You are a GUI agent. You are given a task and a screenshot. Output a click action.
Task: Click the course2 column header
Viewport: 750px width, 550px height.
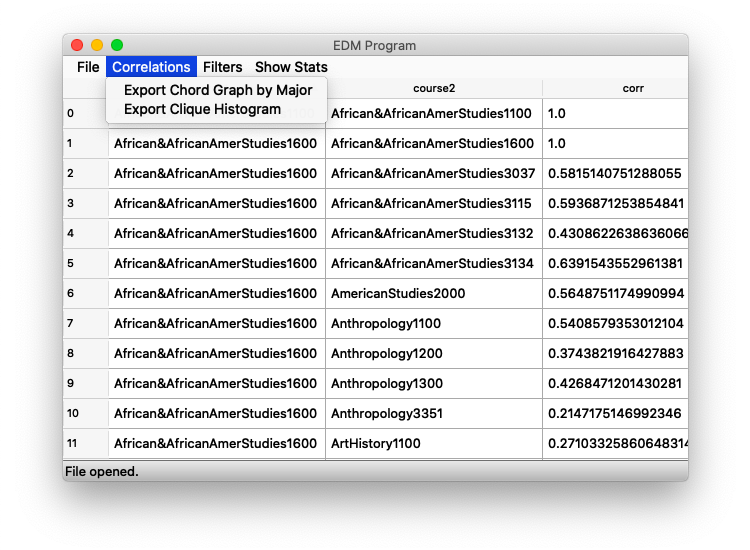click(434, 88)
